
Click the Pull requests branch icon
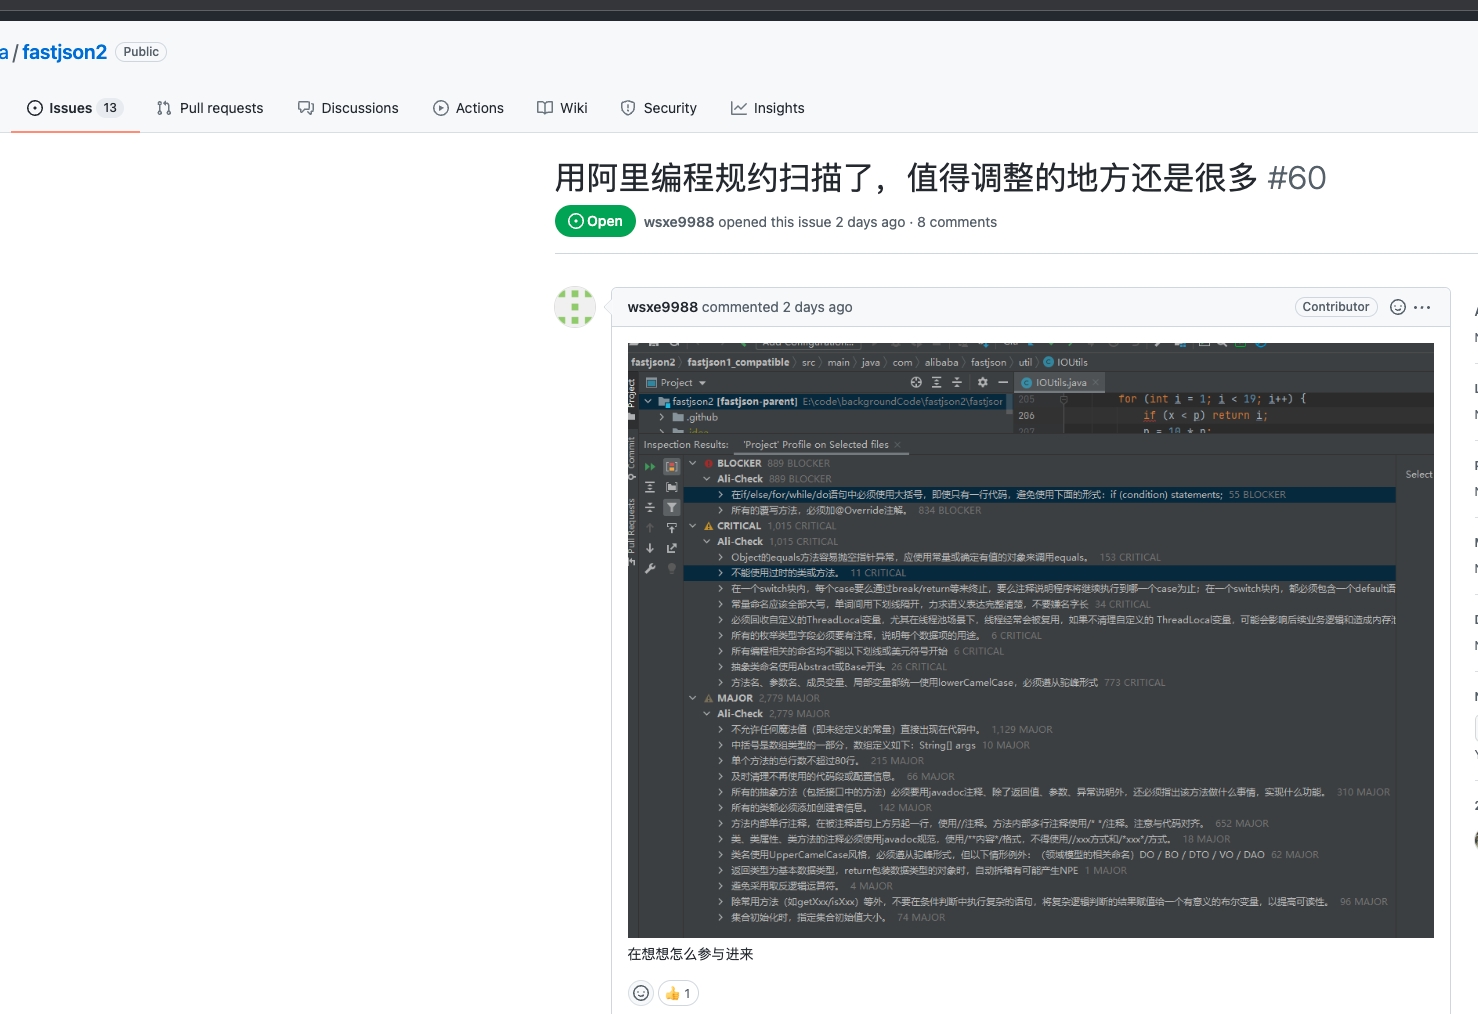coord(164,107)
